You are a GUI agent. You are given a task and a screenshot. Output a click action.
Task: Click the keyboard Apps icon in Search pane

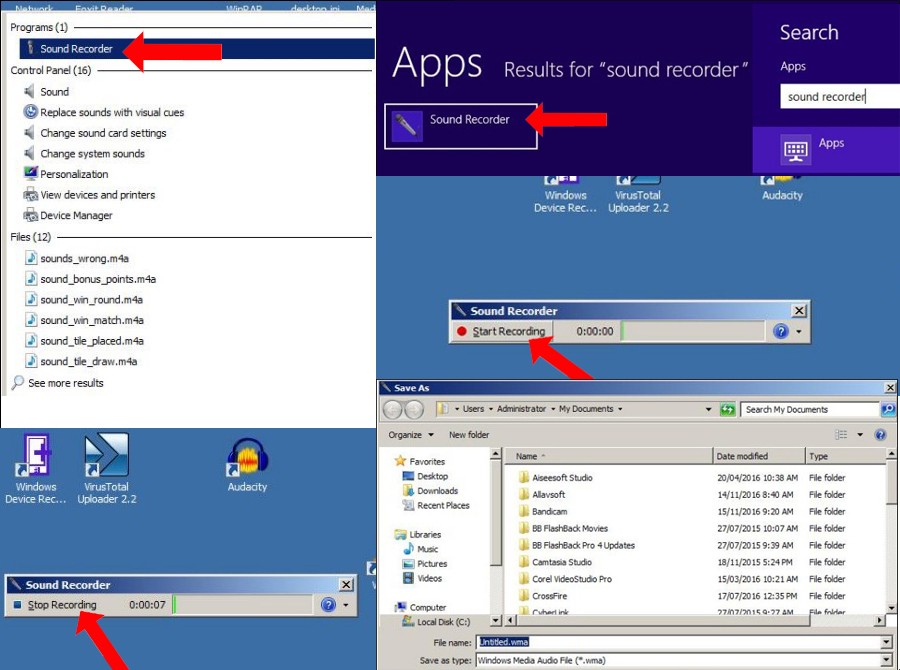796,150
